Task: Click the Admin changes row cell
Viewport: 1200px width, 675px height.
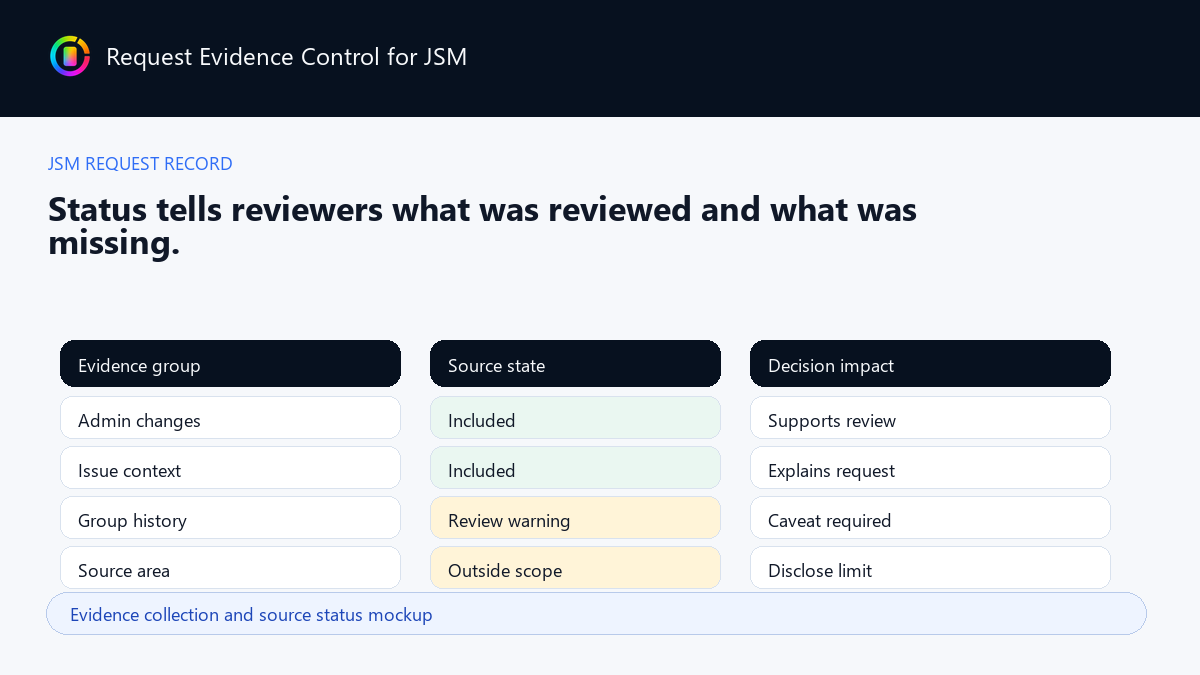Action: tap(230, 418)
